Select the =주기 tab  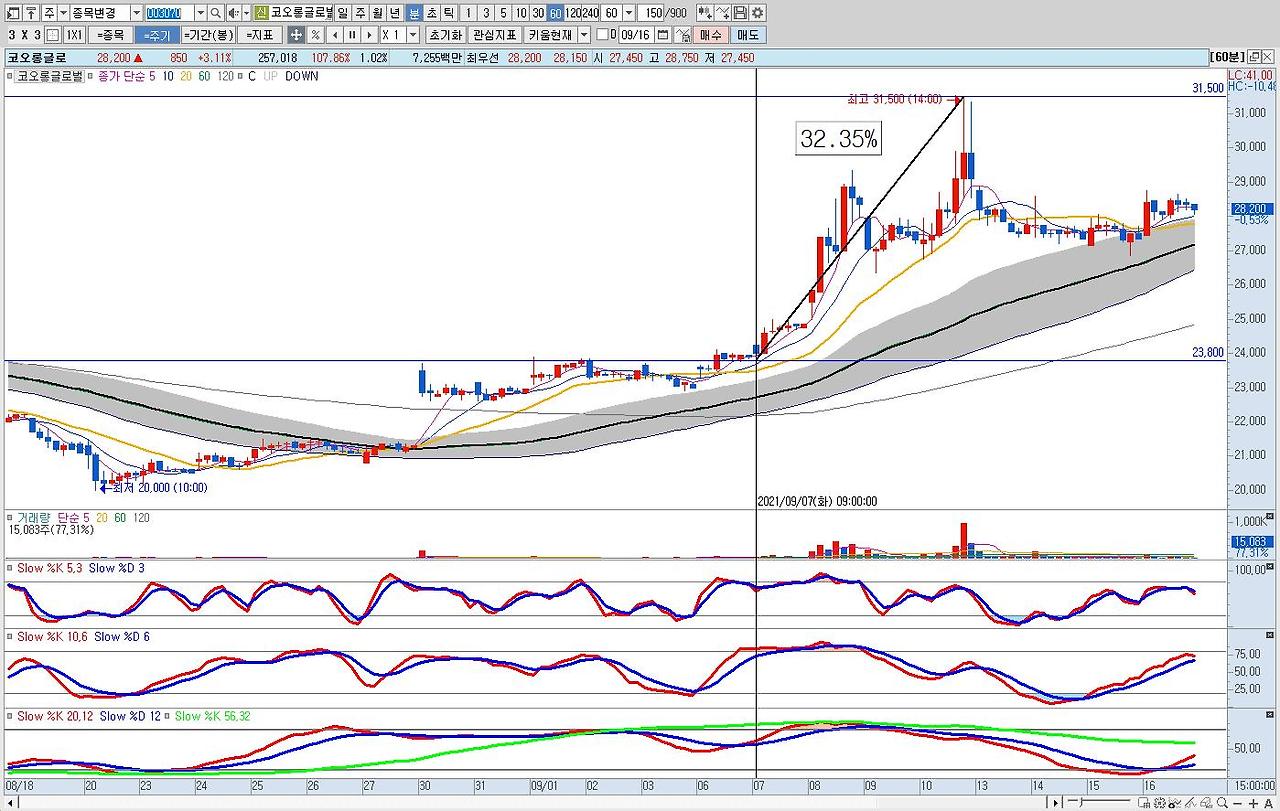tap(156, 35)
